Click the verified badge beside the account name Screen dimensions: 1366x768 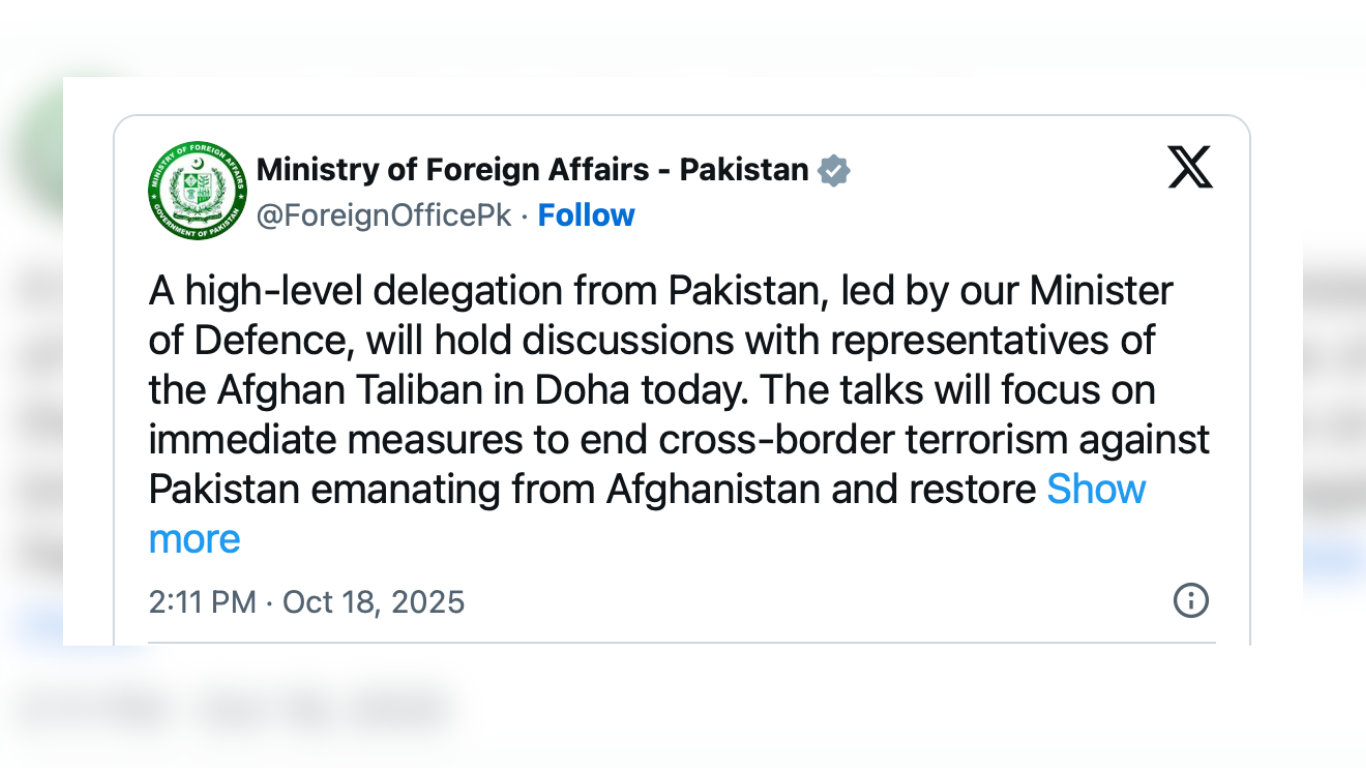click(834, 171)
